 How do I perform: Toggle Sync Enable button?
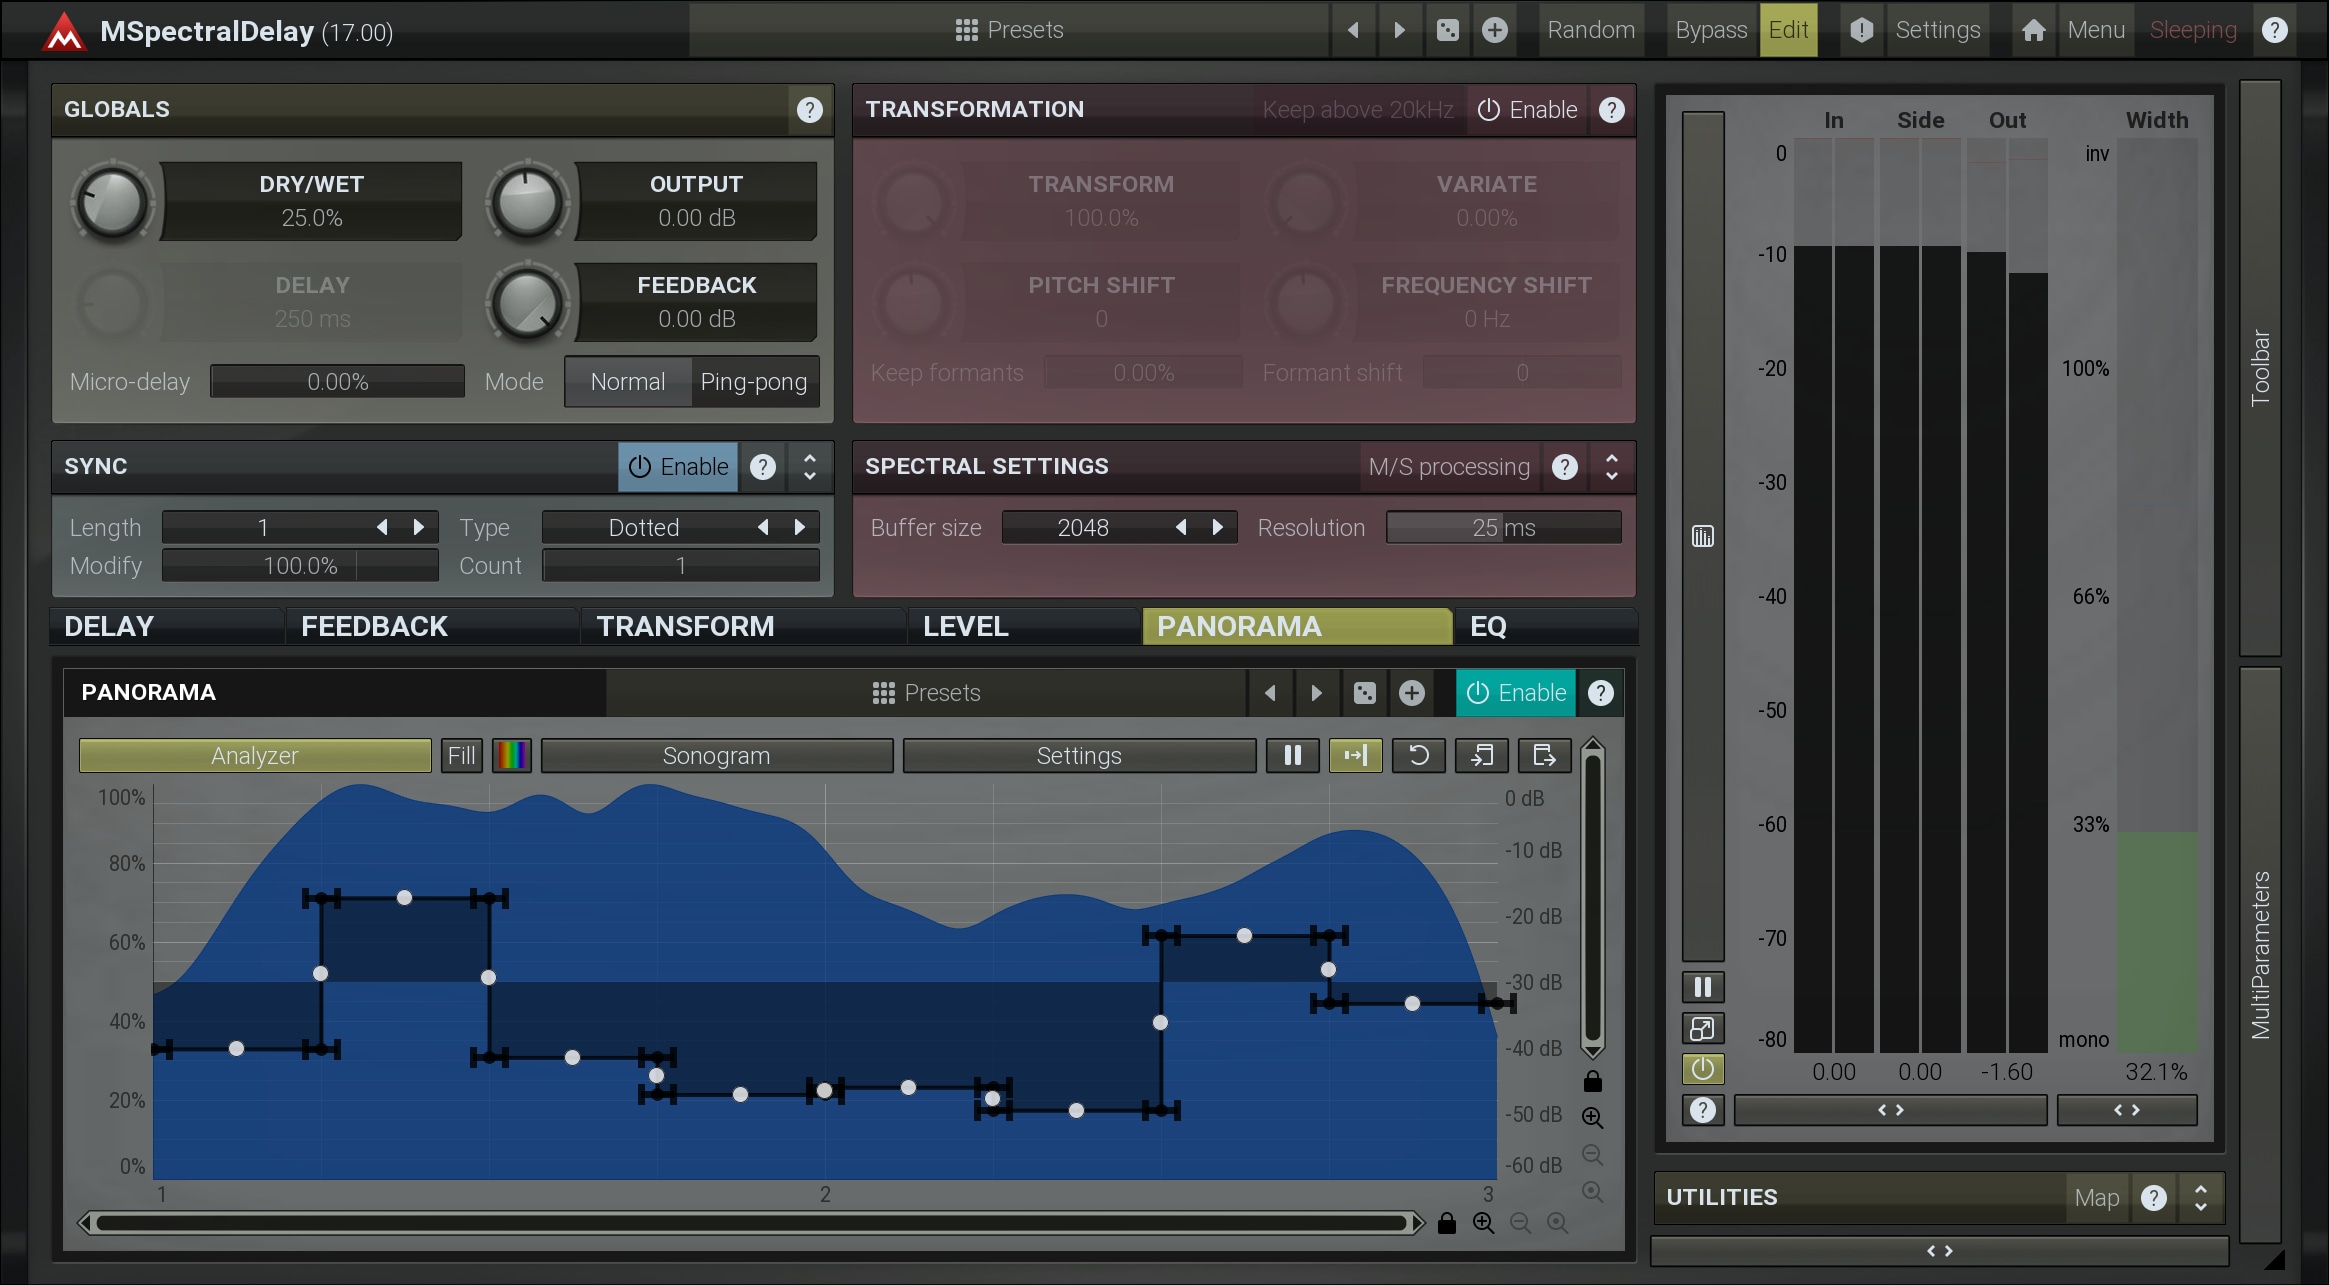pos(678,467)
